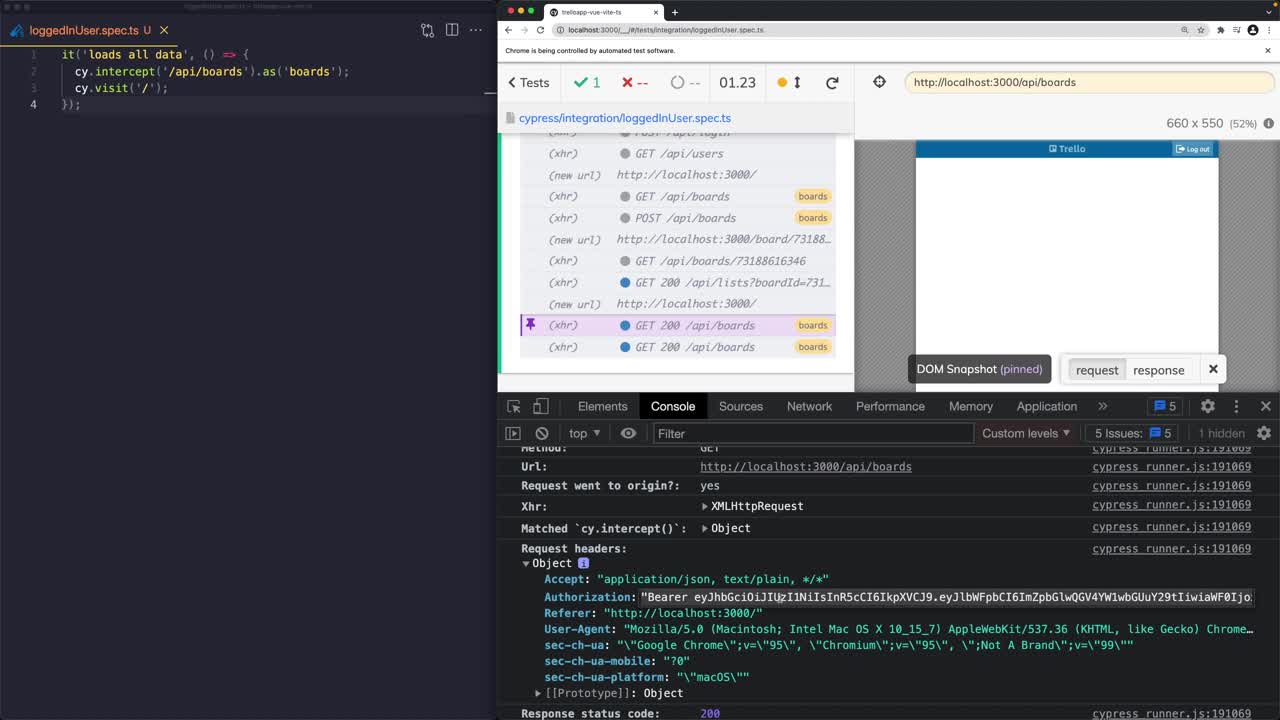Viewport: 1280px width, 720px height.
Task: Open the top context dropdown
Action: coord(584,433)
